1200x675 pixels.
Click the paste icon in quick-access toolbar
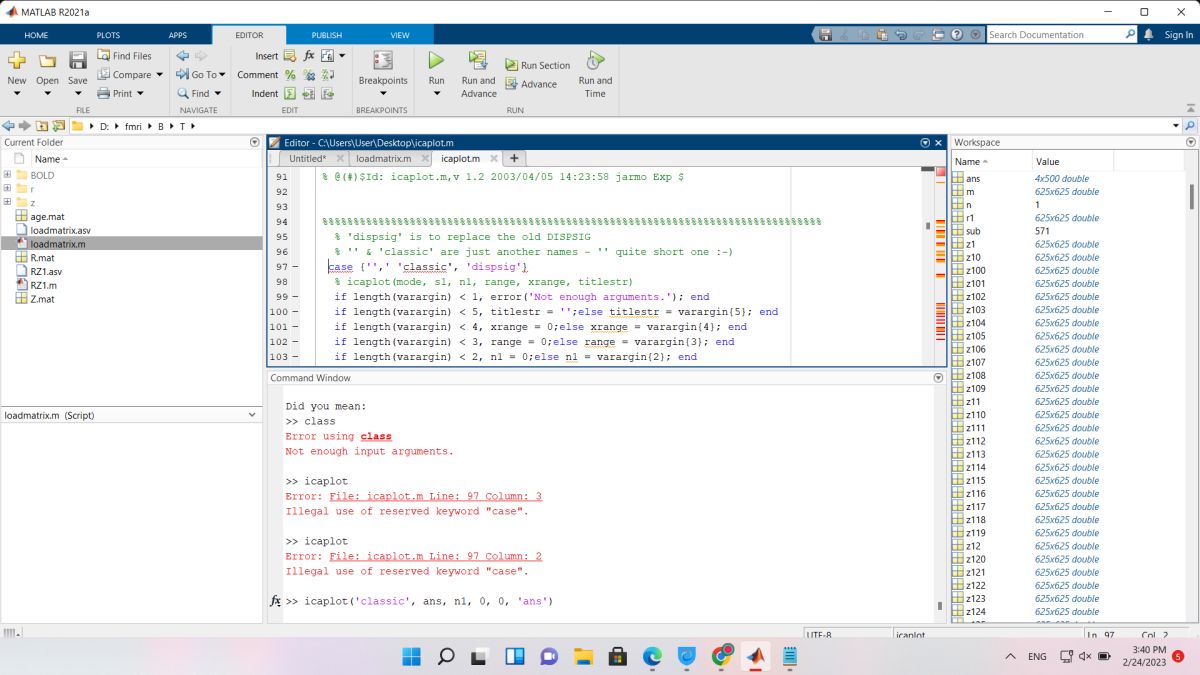point(881,34)
